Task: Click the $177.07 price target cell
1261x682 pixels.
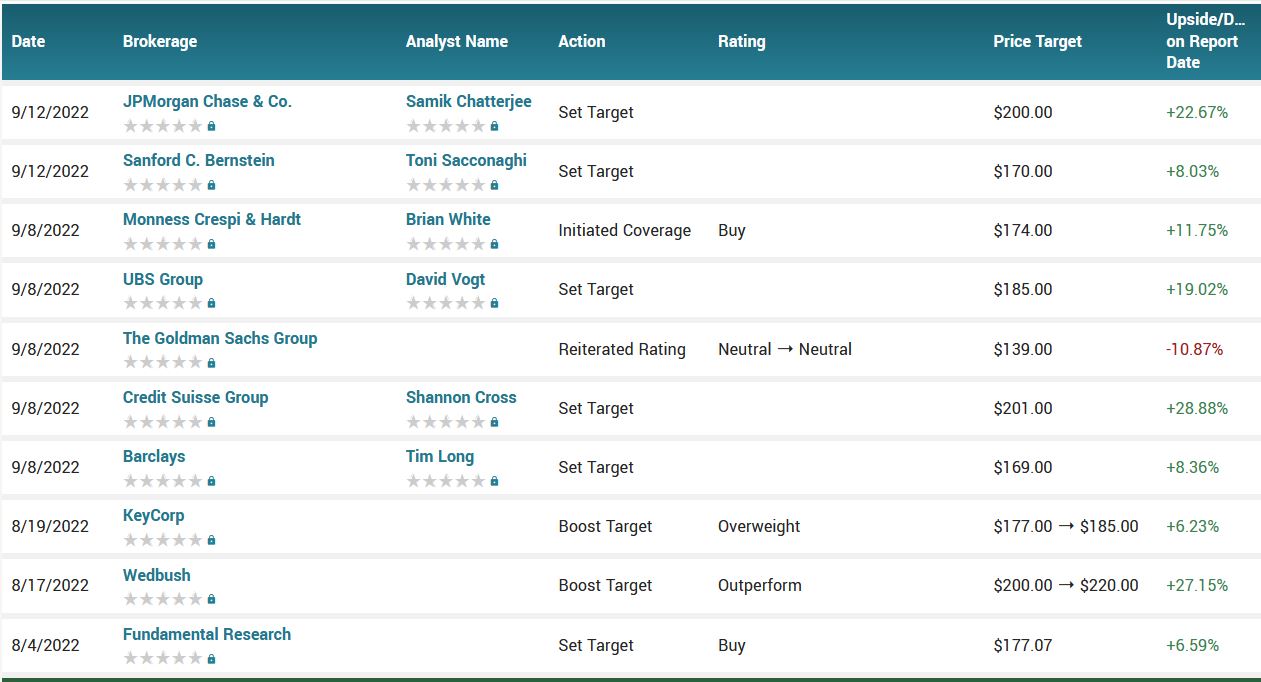Action: (1023, 645)
